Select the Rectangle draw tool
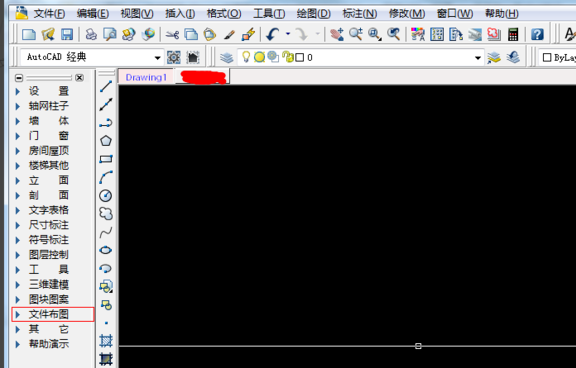The image size is (576, 368). point(106,159)
